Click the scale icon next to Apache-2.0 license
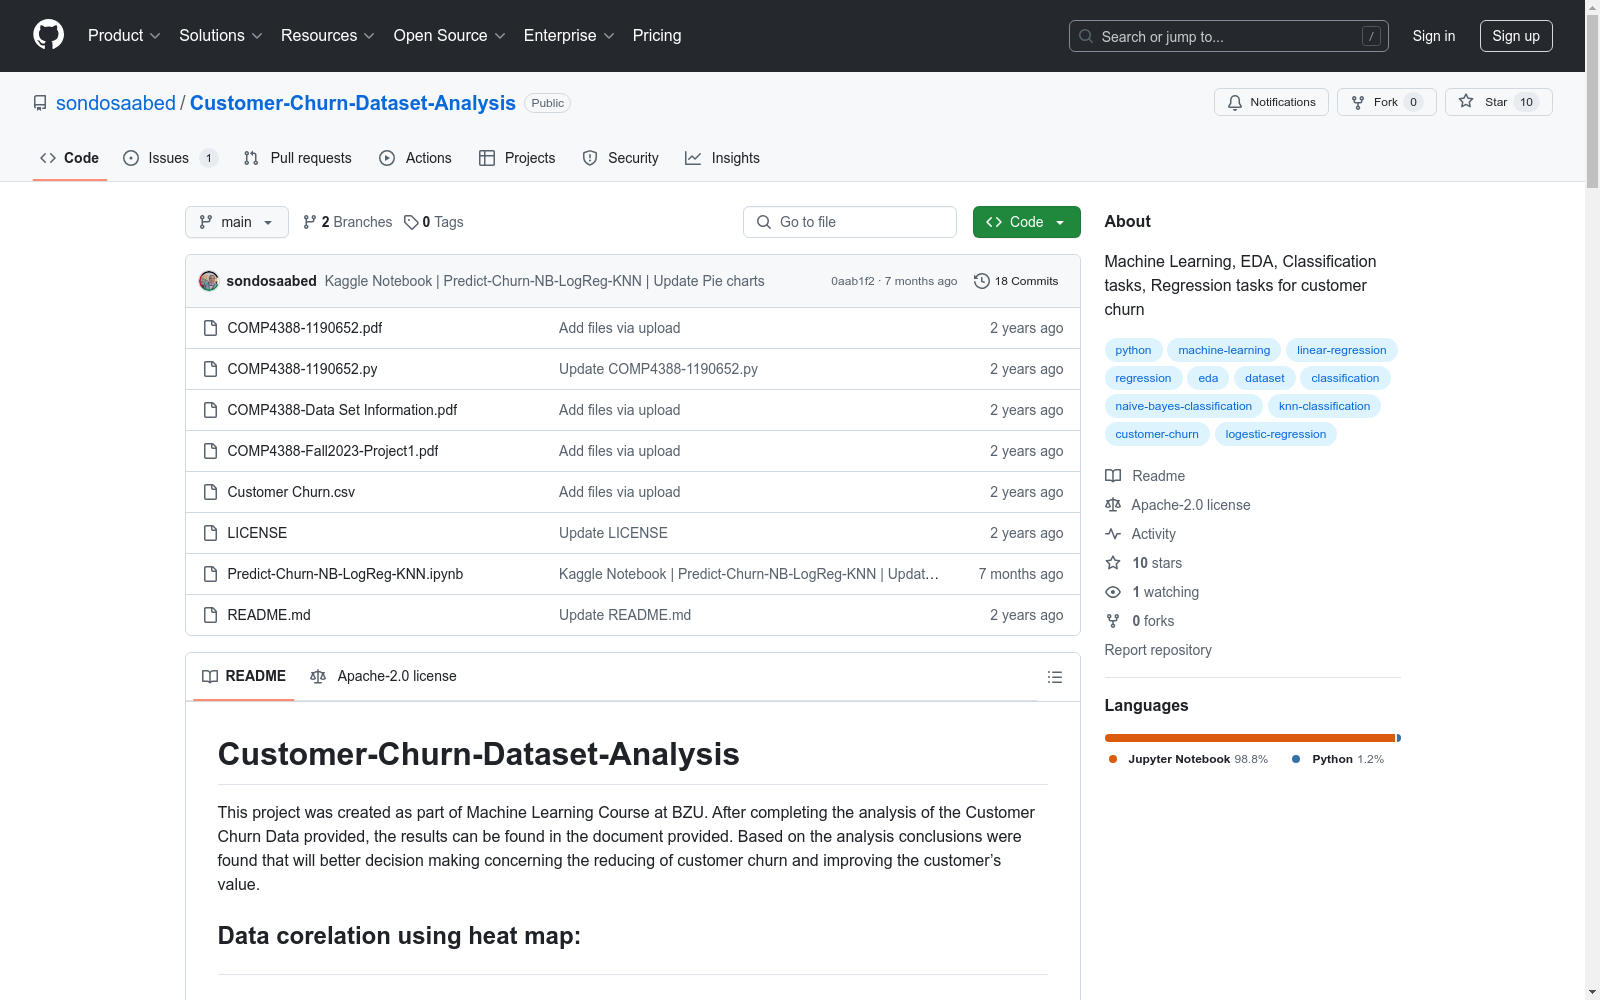Screen dimensions: 1600x1000 [1113, 505]
